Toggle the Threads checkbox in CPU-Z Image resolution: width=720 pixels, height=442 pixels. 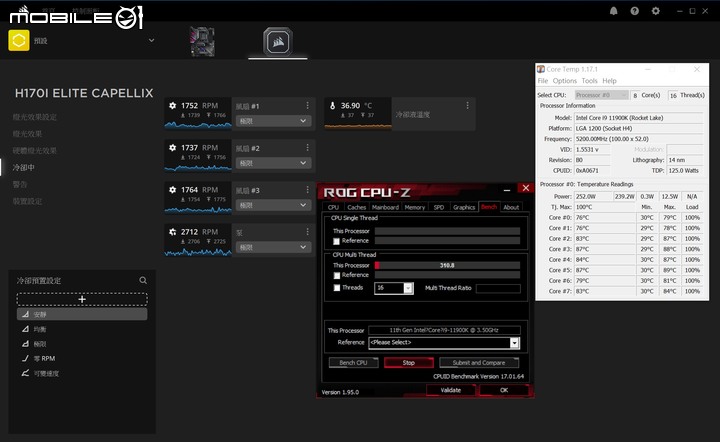click(x=337, y=288)
